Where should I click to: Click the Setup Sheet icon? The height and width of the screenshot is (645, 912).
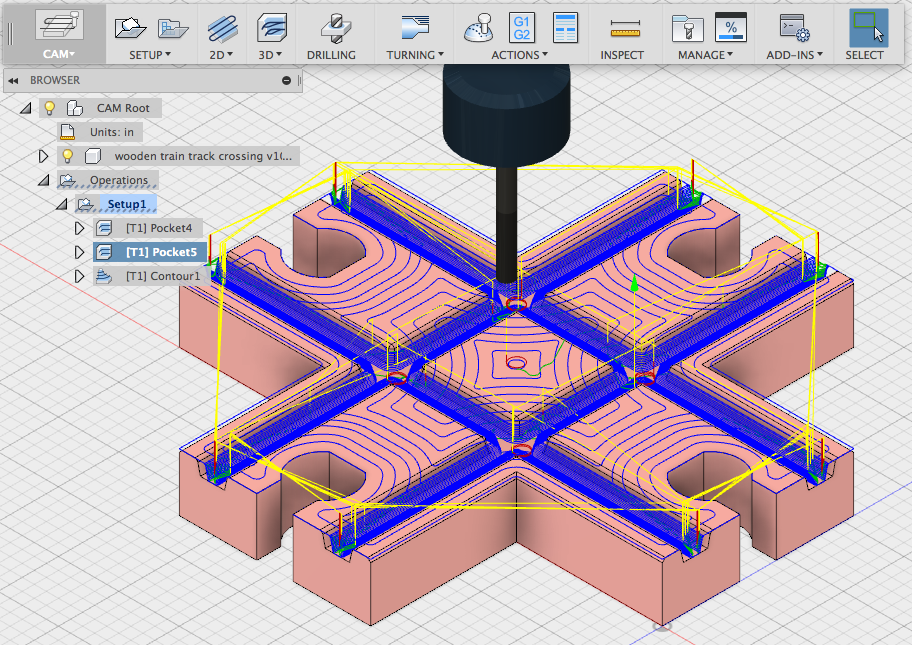[x=564, y=28]
